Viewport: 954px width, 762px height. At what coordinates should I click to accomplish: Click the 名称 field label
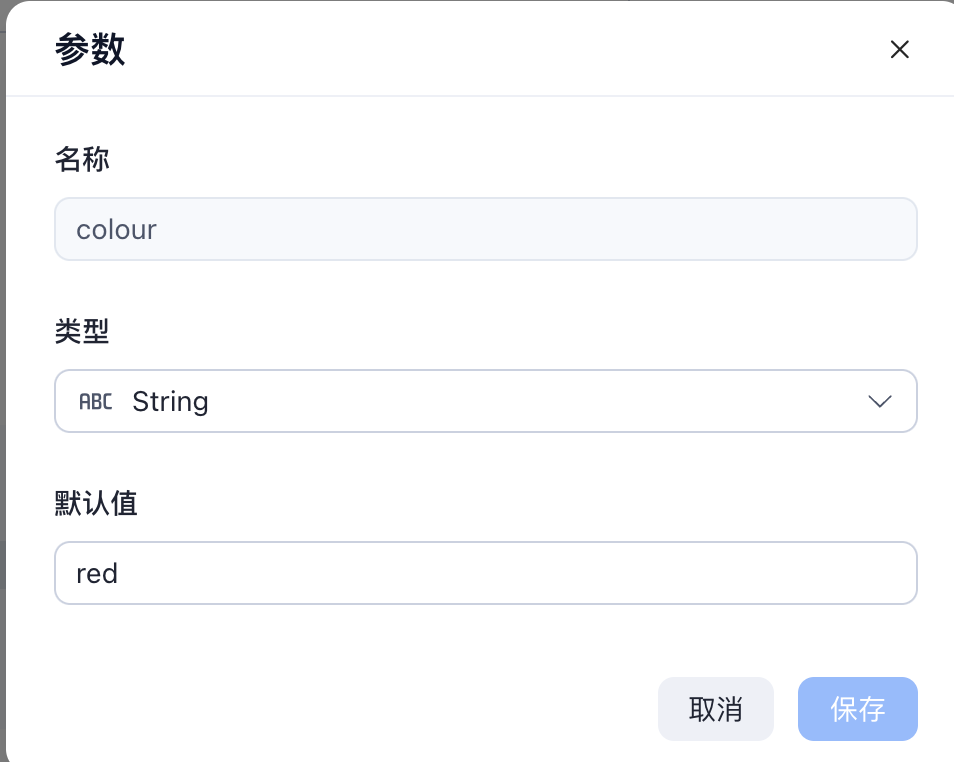[x=82, y=159]
